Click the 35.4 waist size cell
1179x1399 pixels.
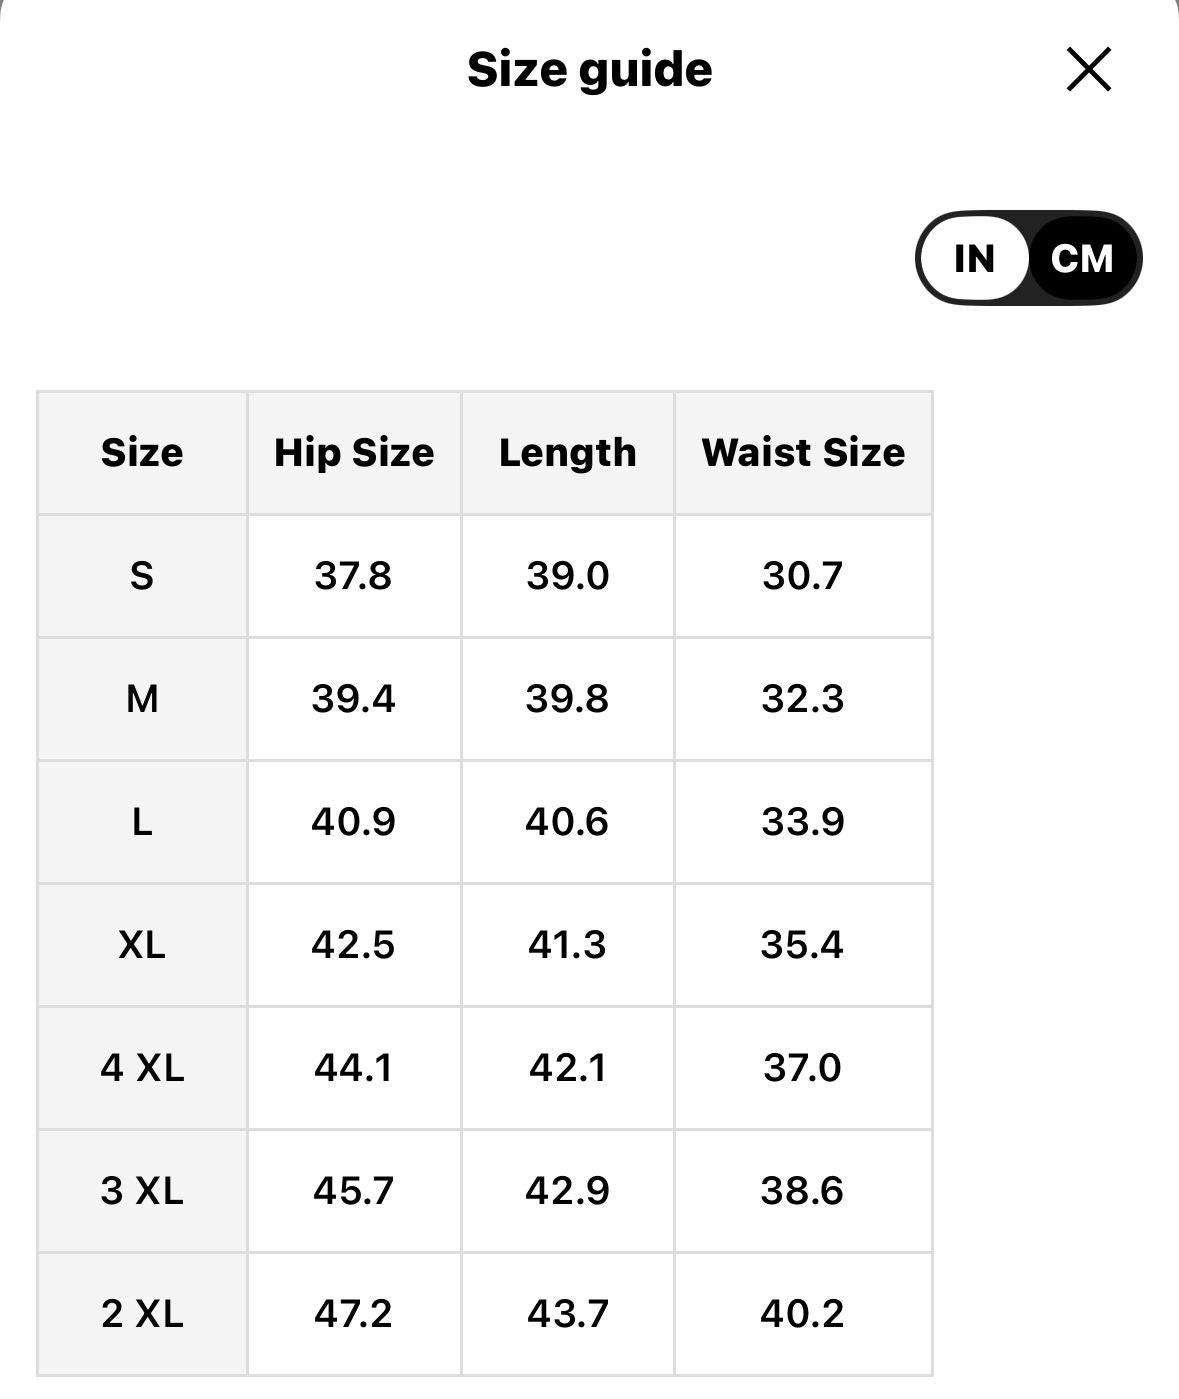click(x=802, y=945)
